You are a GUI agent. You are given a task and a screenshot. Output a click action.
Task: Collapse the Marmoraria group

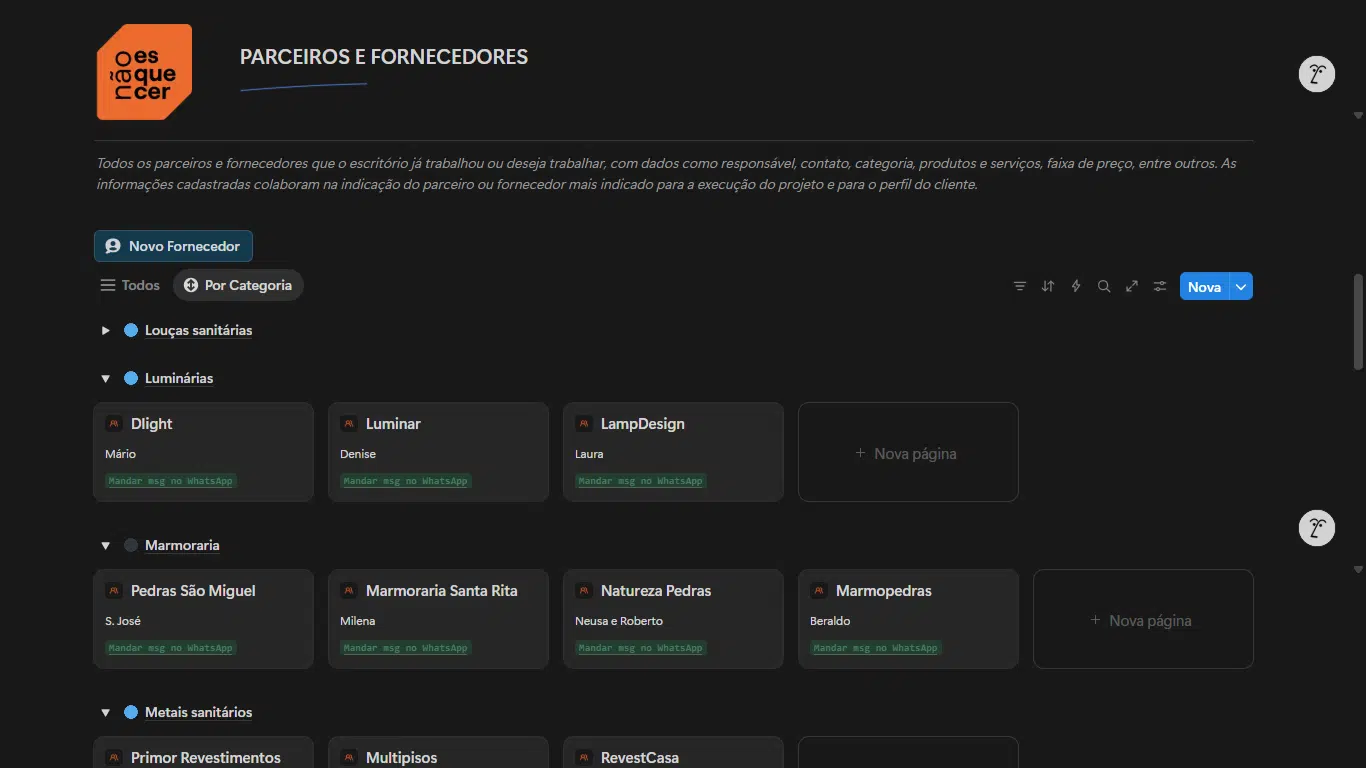(105, 545)
